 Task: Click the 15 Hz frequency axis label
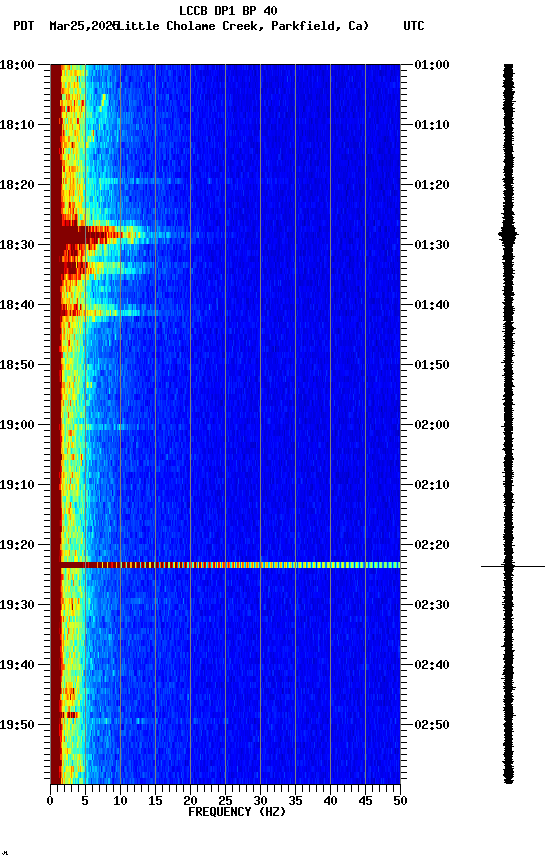point(155,801)
